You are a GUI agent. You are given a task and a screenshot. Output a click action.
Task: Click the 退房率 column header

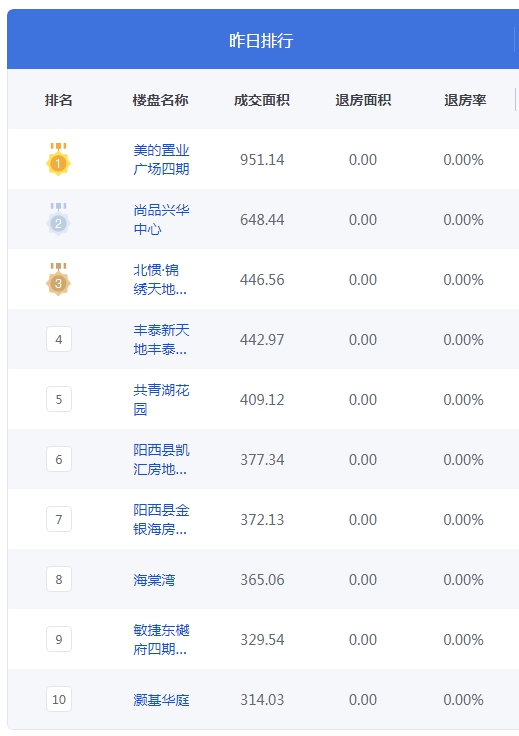(465, 100)
